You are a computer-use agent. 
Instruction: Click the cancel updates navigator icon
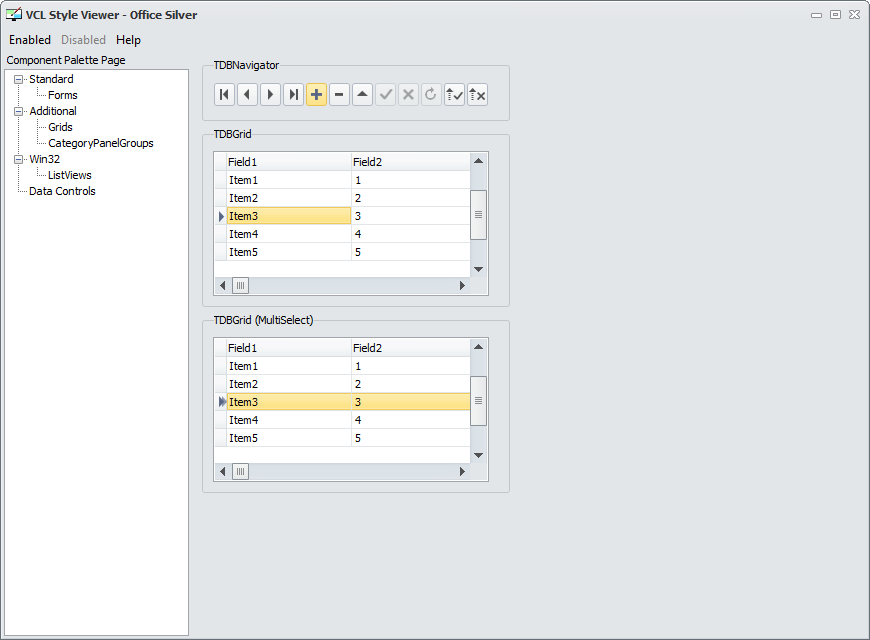[477, 95]
